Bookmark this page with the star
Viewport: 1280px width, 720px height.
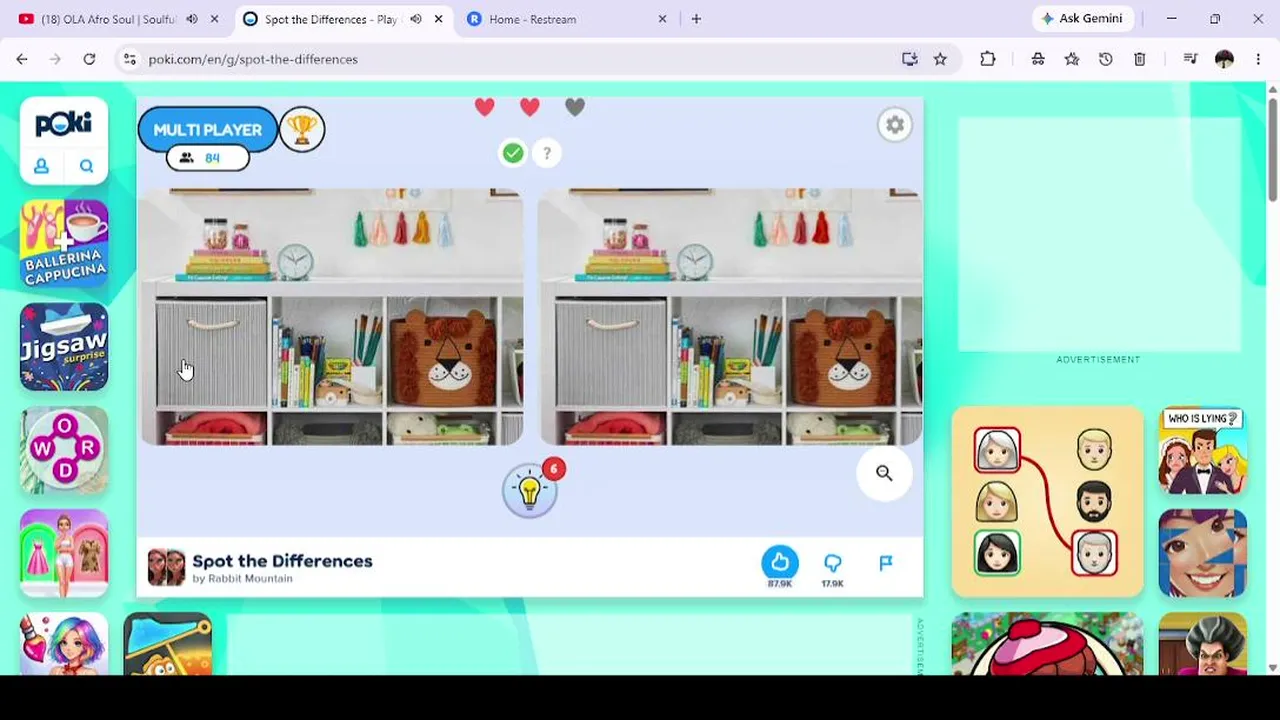click(x=940, y=59)
